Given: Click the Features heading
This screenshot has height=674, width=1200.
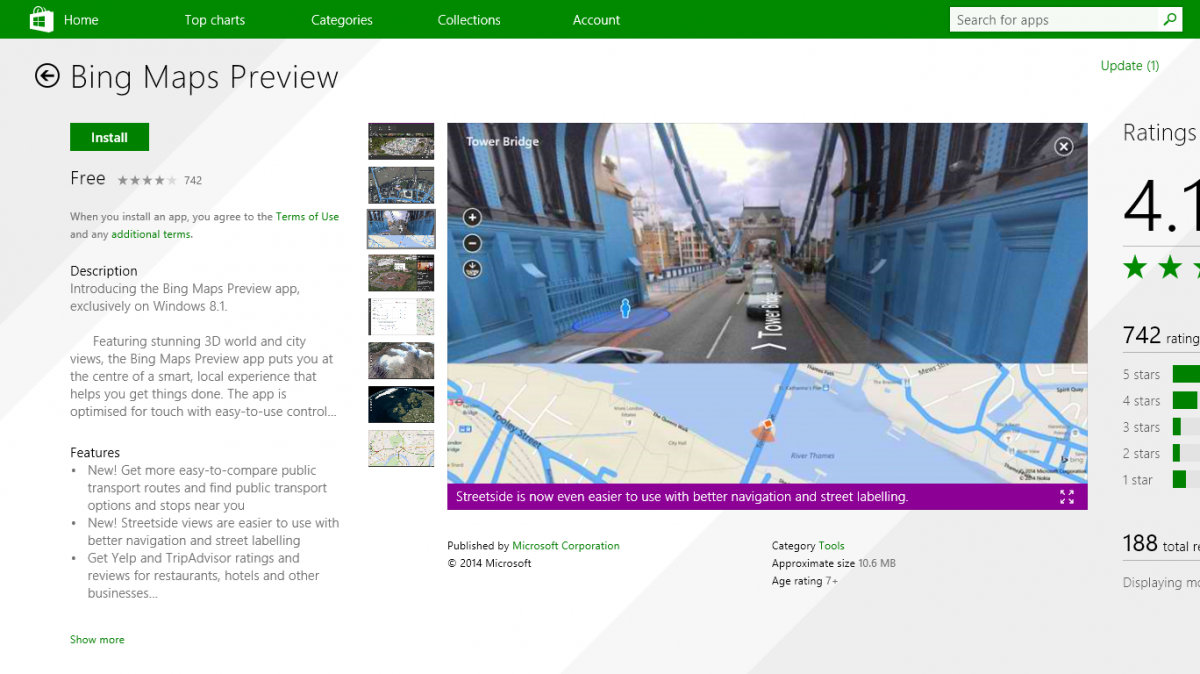Looking at the screenshot, I should point(95,453).
